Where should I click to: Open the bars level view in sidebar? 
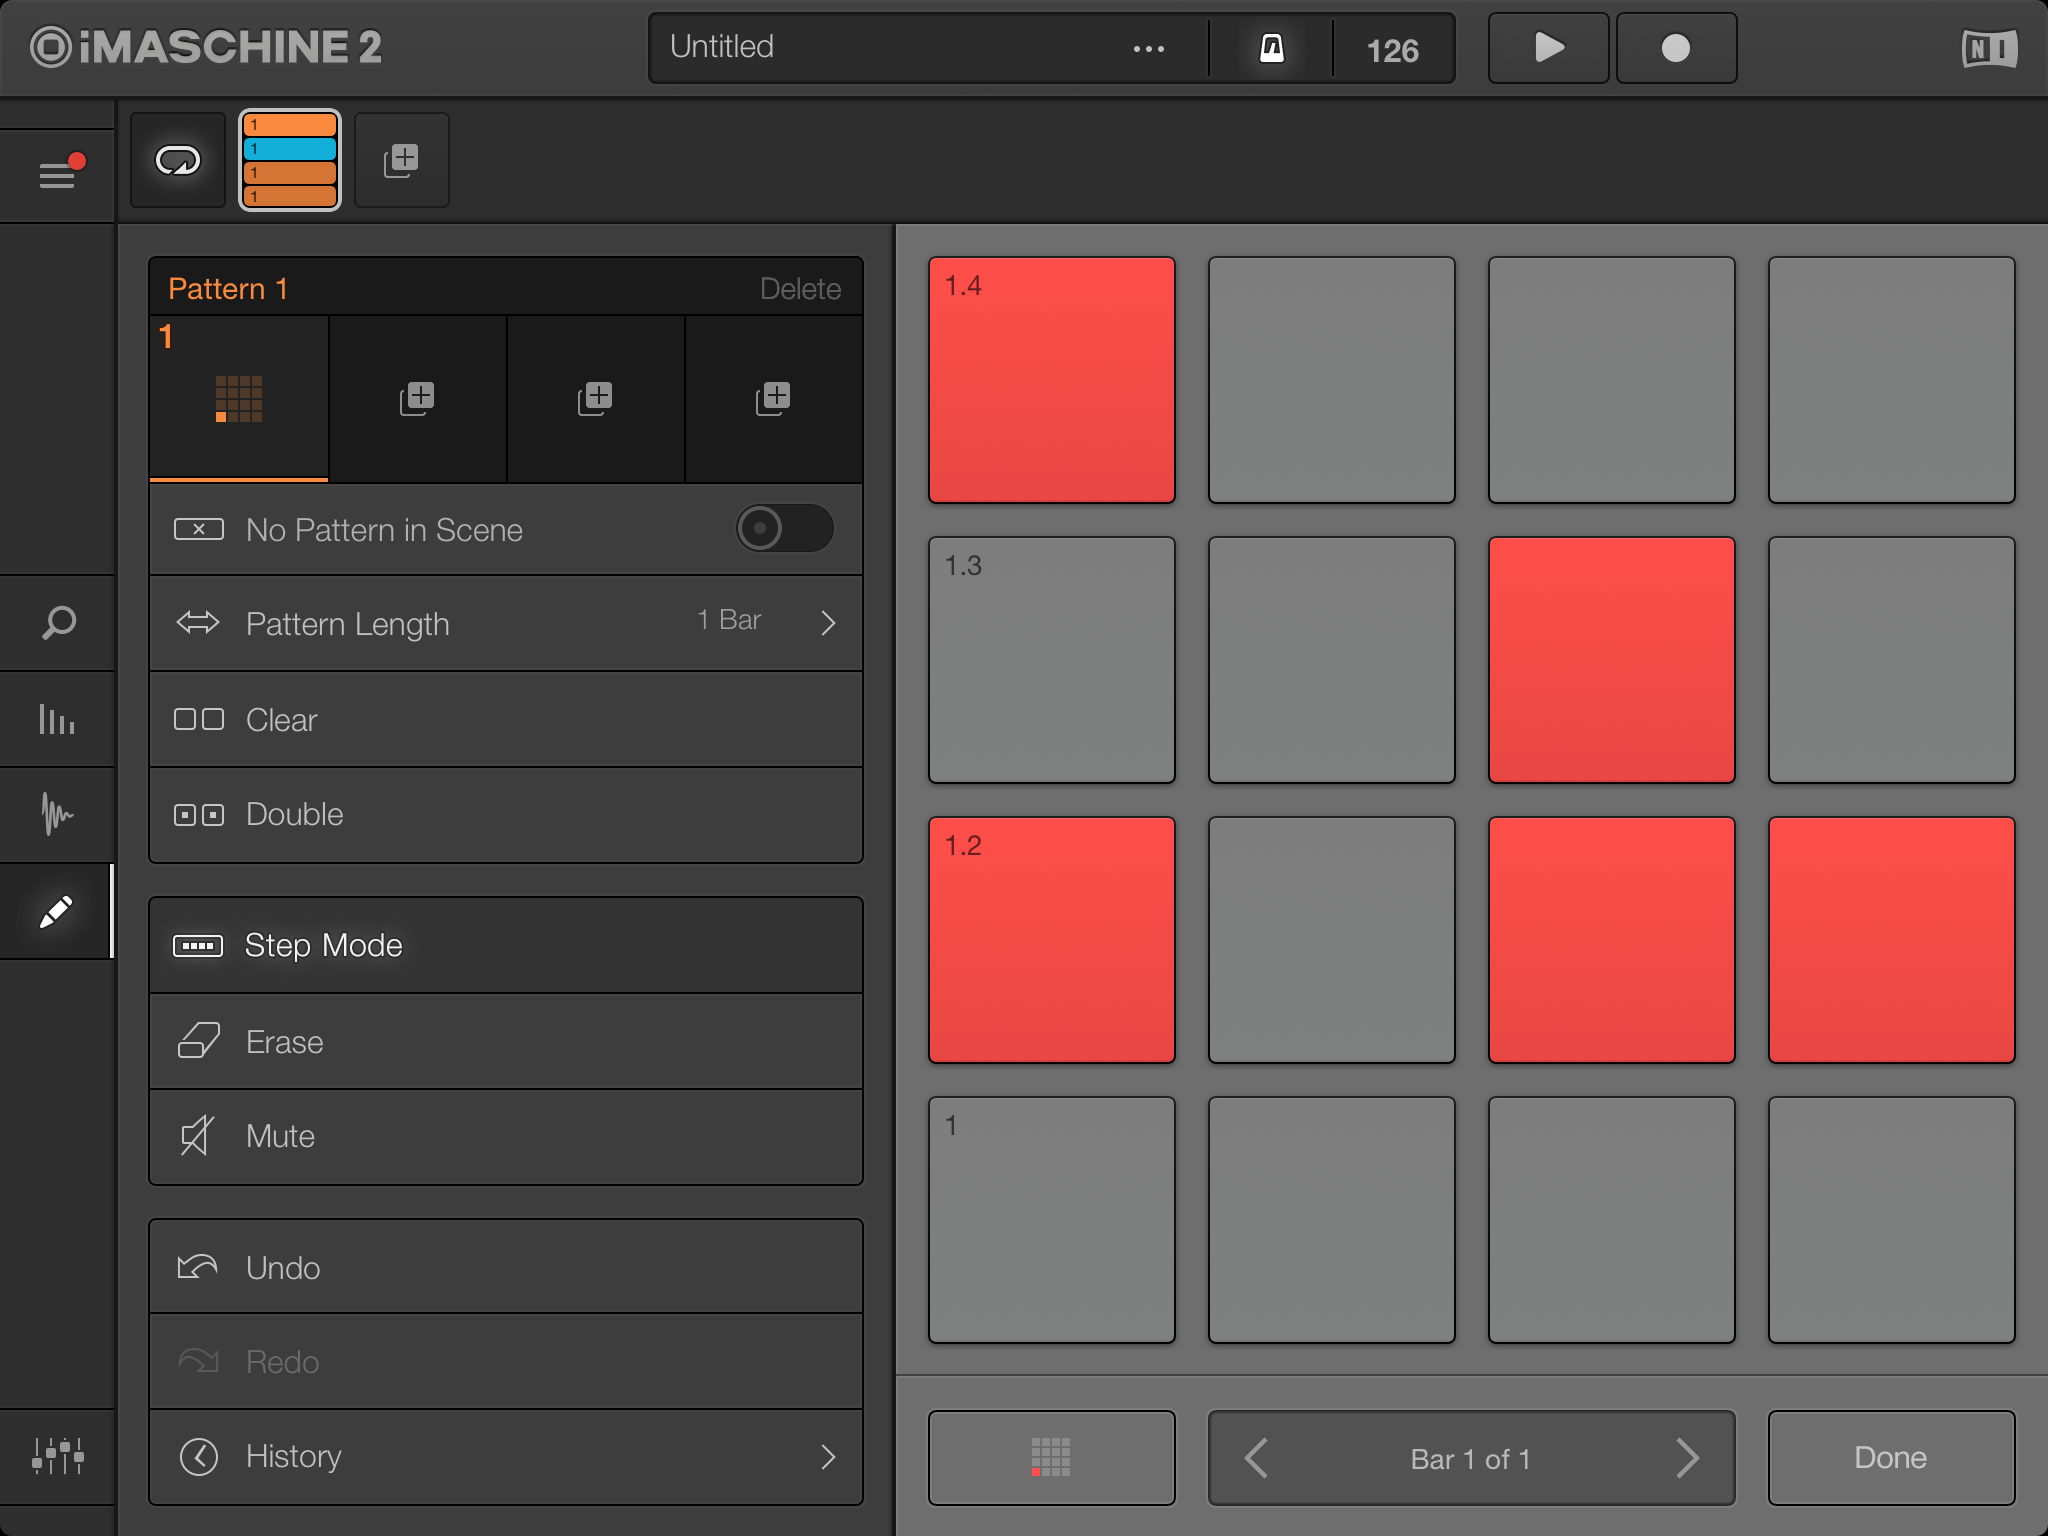[x=58, y=718]
